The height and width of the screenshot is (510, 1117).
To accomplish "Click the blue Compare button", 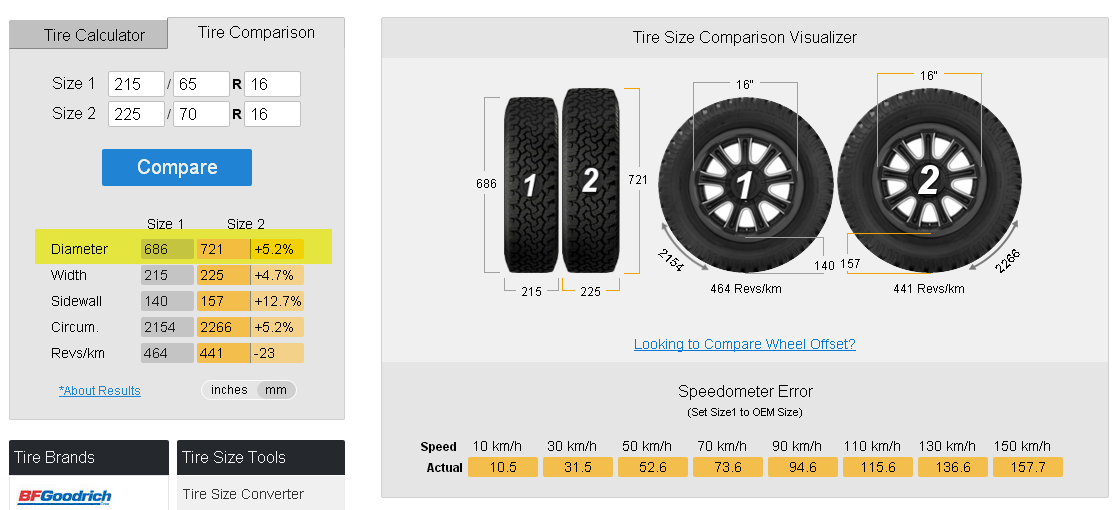I will coord(177,167).
